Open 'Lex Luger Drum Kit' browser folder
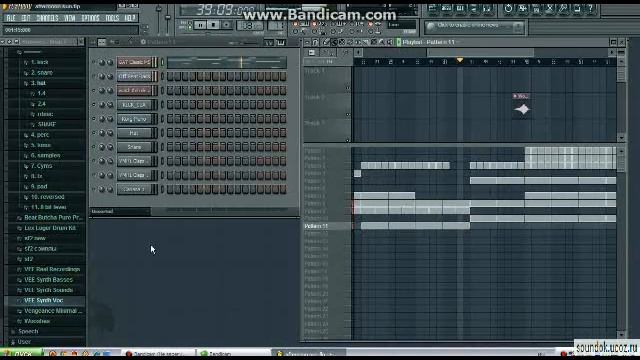Viewport: 640px width, 360px height. click(50, 228)
